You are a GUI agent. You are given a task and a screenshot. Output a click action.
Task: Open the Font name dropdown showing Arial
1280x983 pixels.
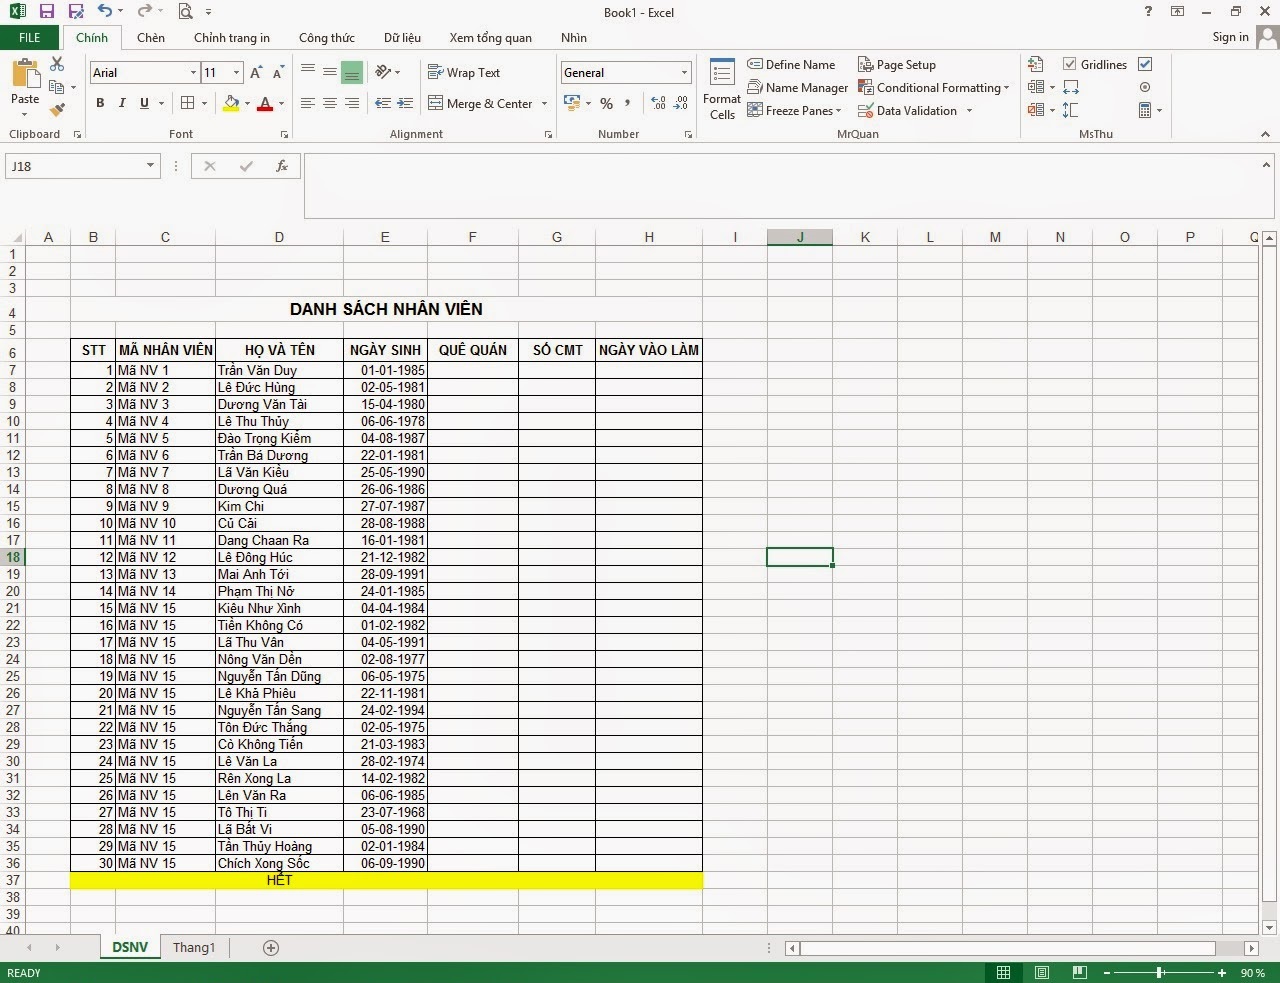point(193,72)
